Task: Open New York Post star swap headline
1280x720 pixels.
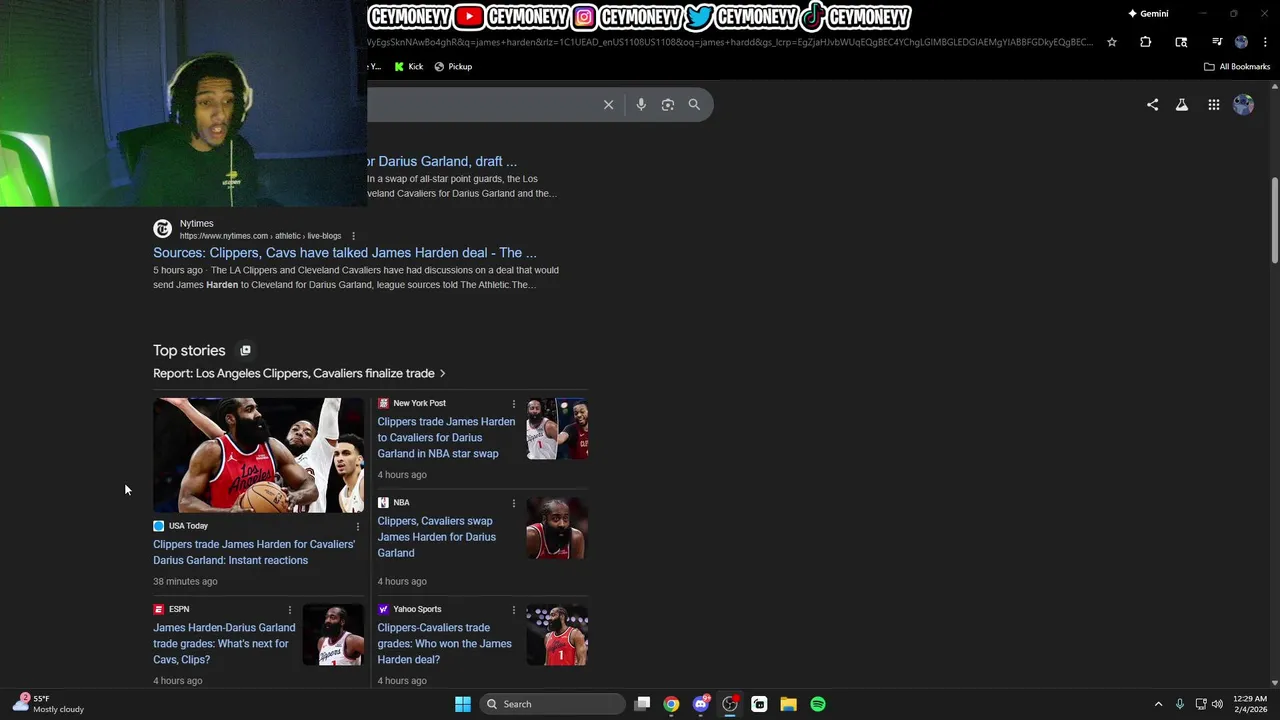Action: point(446,437)
